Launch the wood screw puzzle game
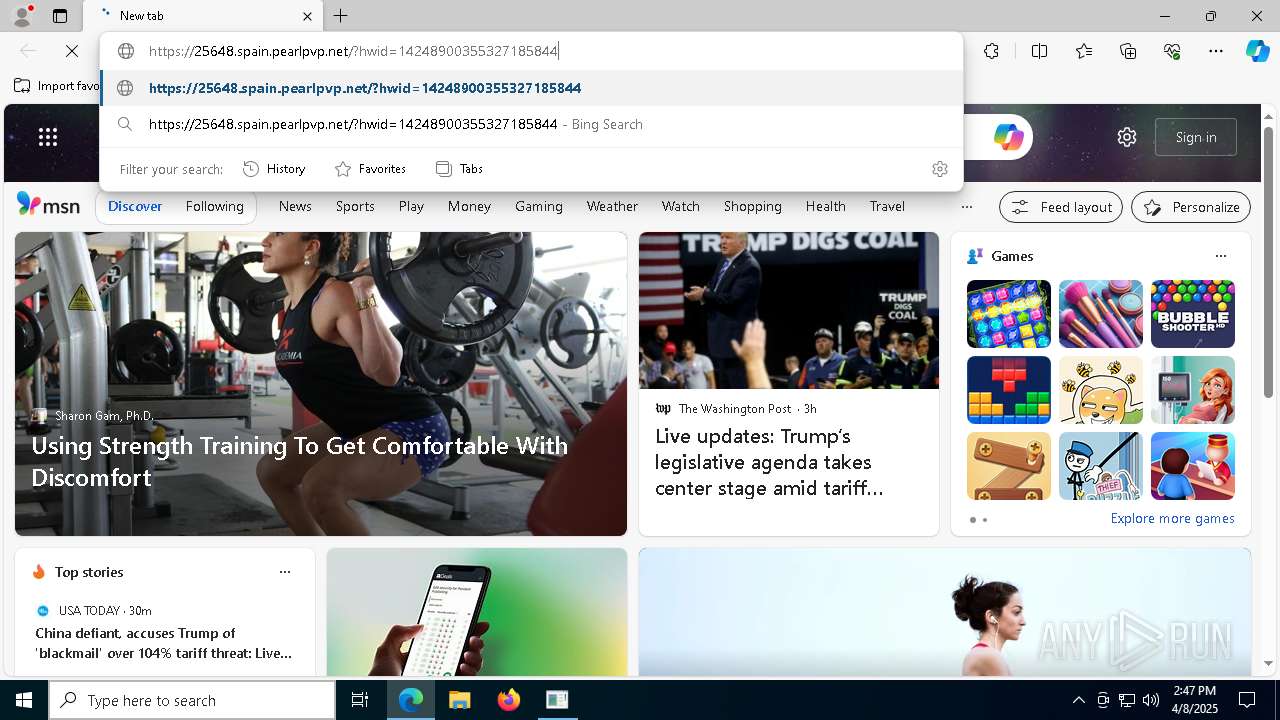The height and width of the screenshot is (720, 1280). click(1008, 466)
